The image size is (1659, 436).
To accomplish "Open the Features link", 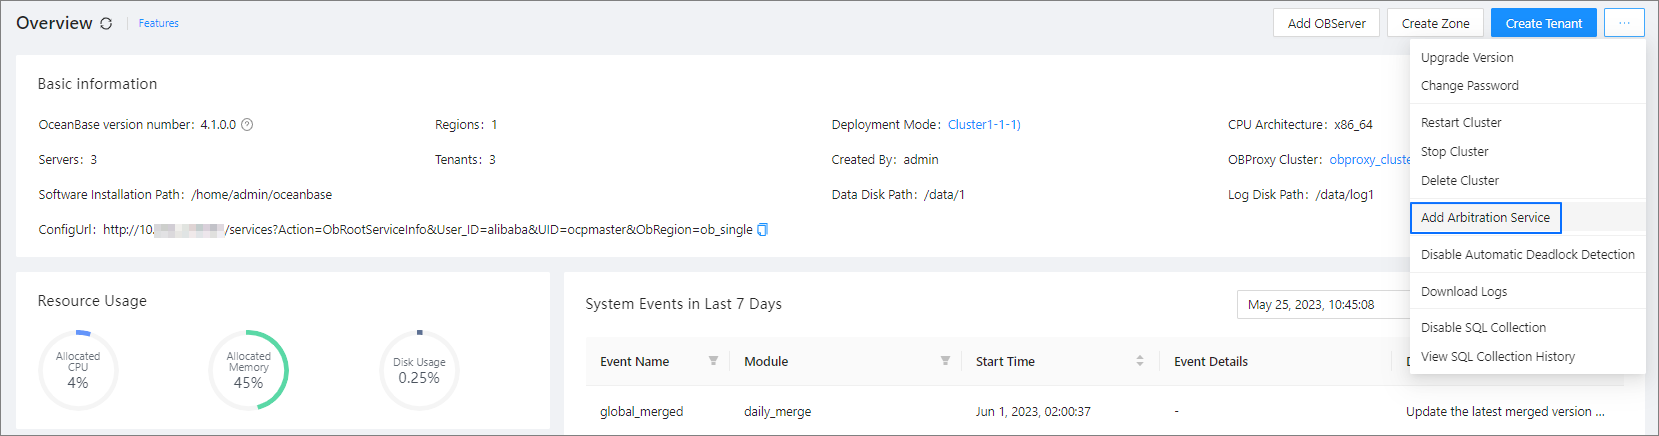I will (158, 23).
